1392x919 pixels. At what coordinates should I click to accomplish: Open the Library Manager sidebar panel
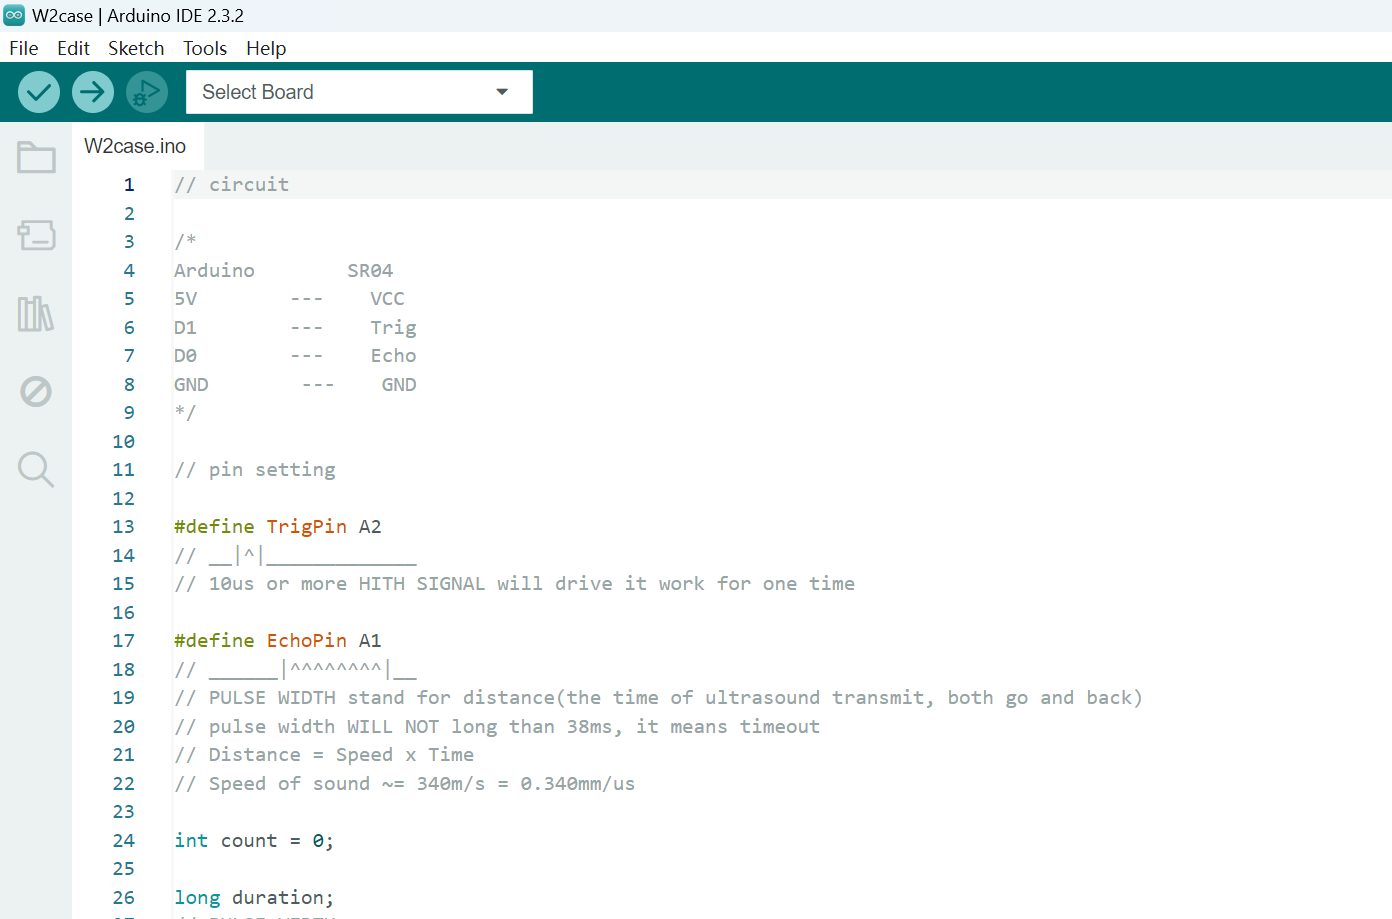coord(36,313)
